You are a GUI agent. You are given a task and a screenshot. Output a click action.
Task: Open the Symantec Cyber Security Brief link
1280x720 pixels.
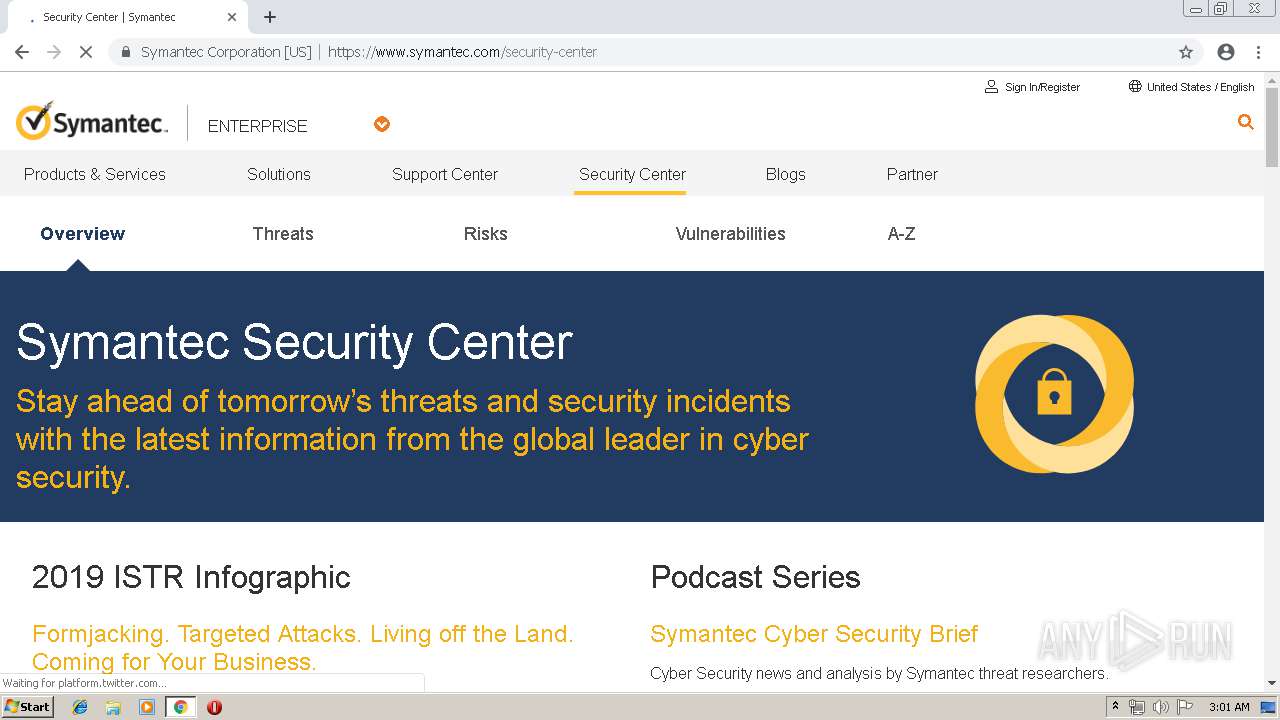814,634
